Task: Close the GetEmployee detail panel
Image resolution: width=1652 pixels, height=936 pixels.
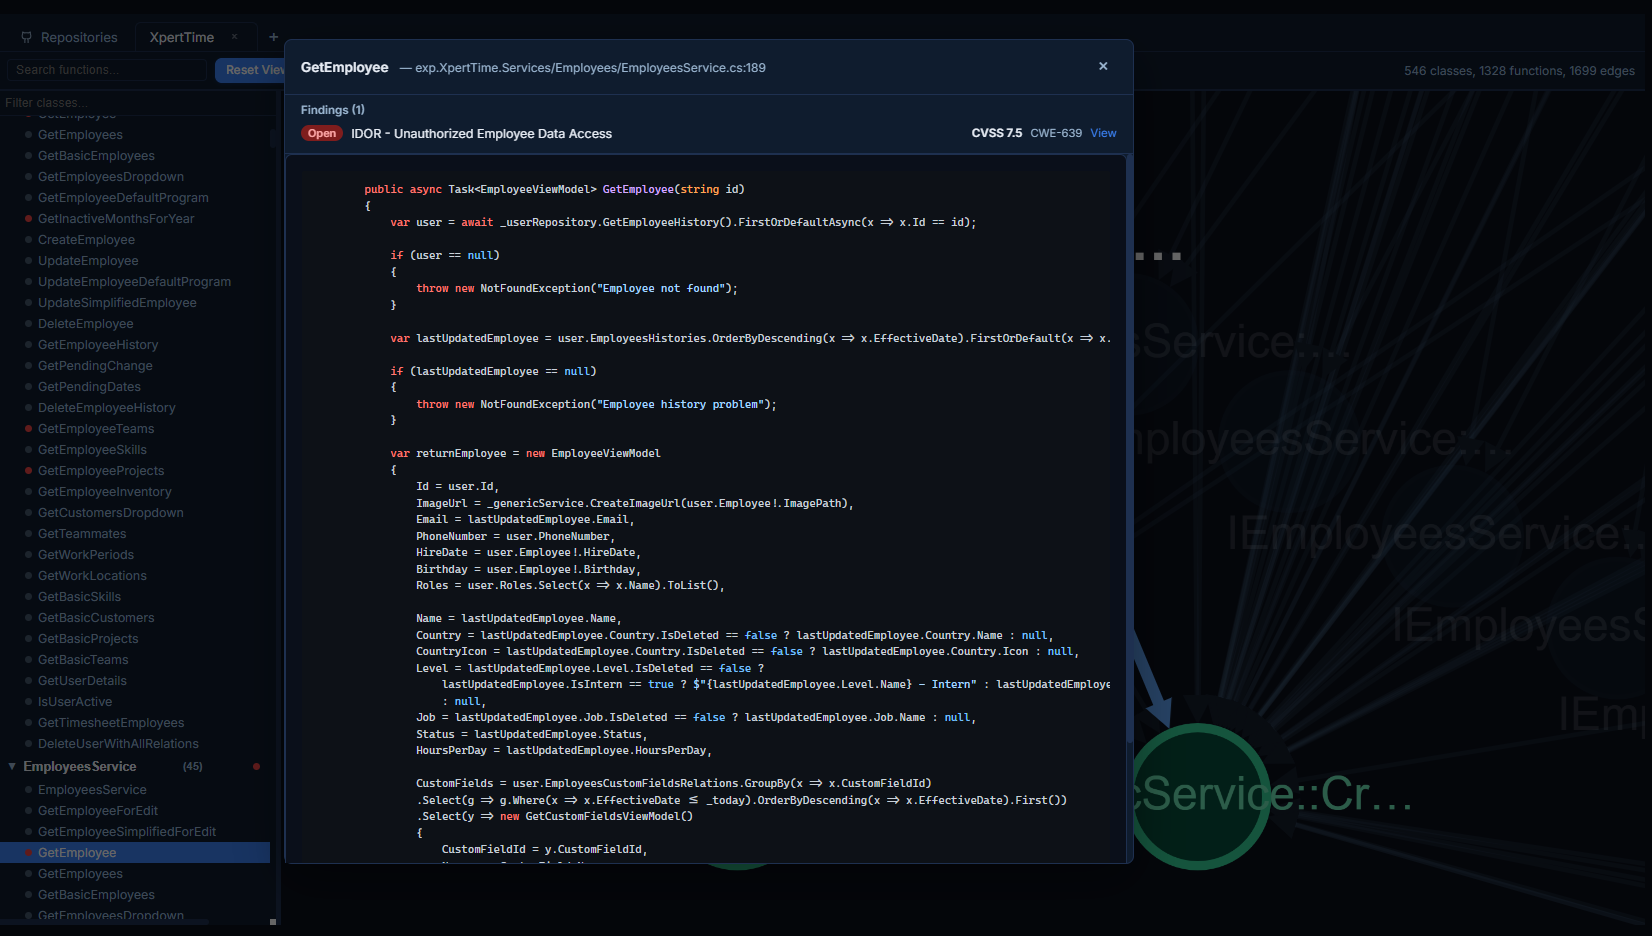Action: point(1103,66)
